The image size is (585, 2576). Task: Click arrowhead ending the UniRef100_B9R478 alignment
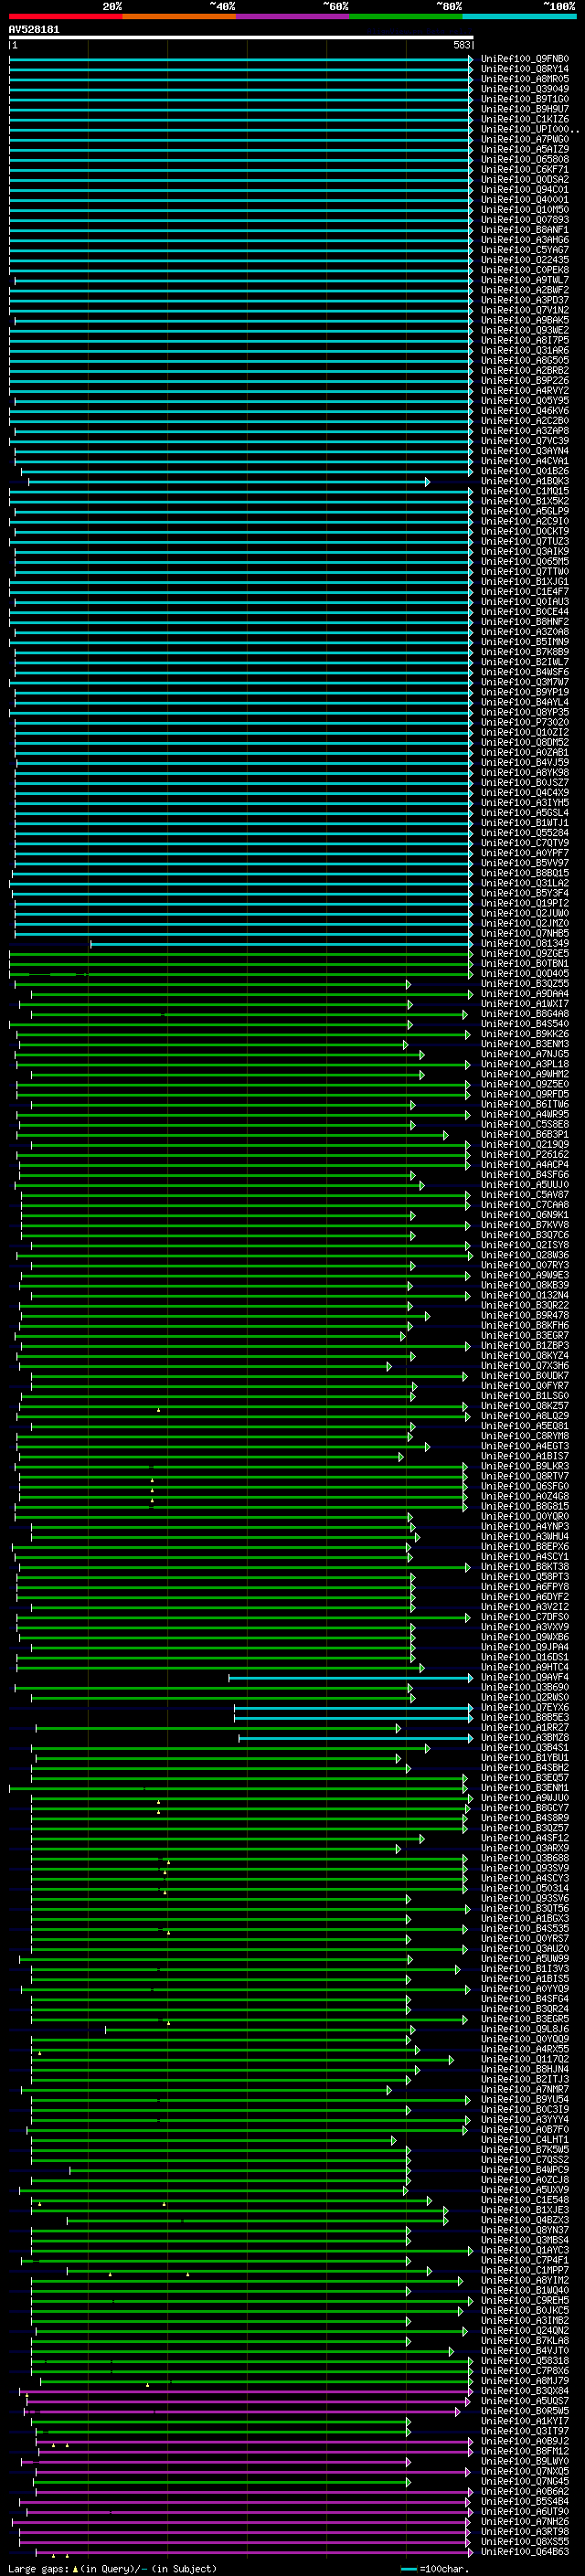(427, 1315)
